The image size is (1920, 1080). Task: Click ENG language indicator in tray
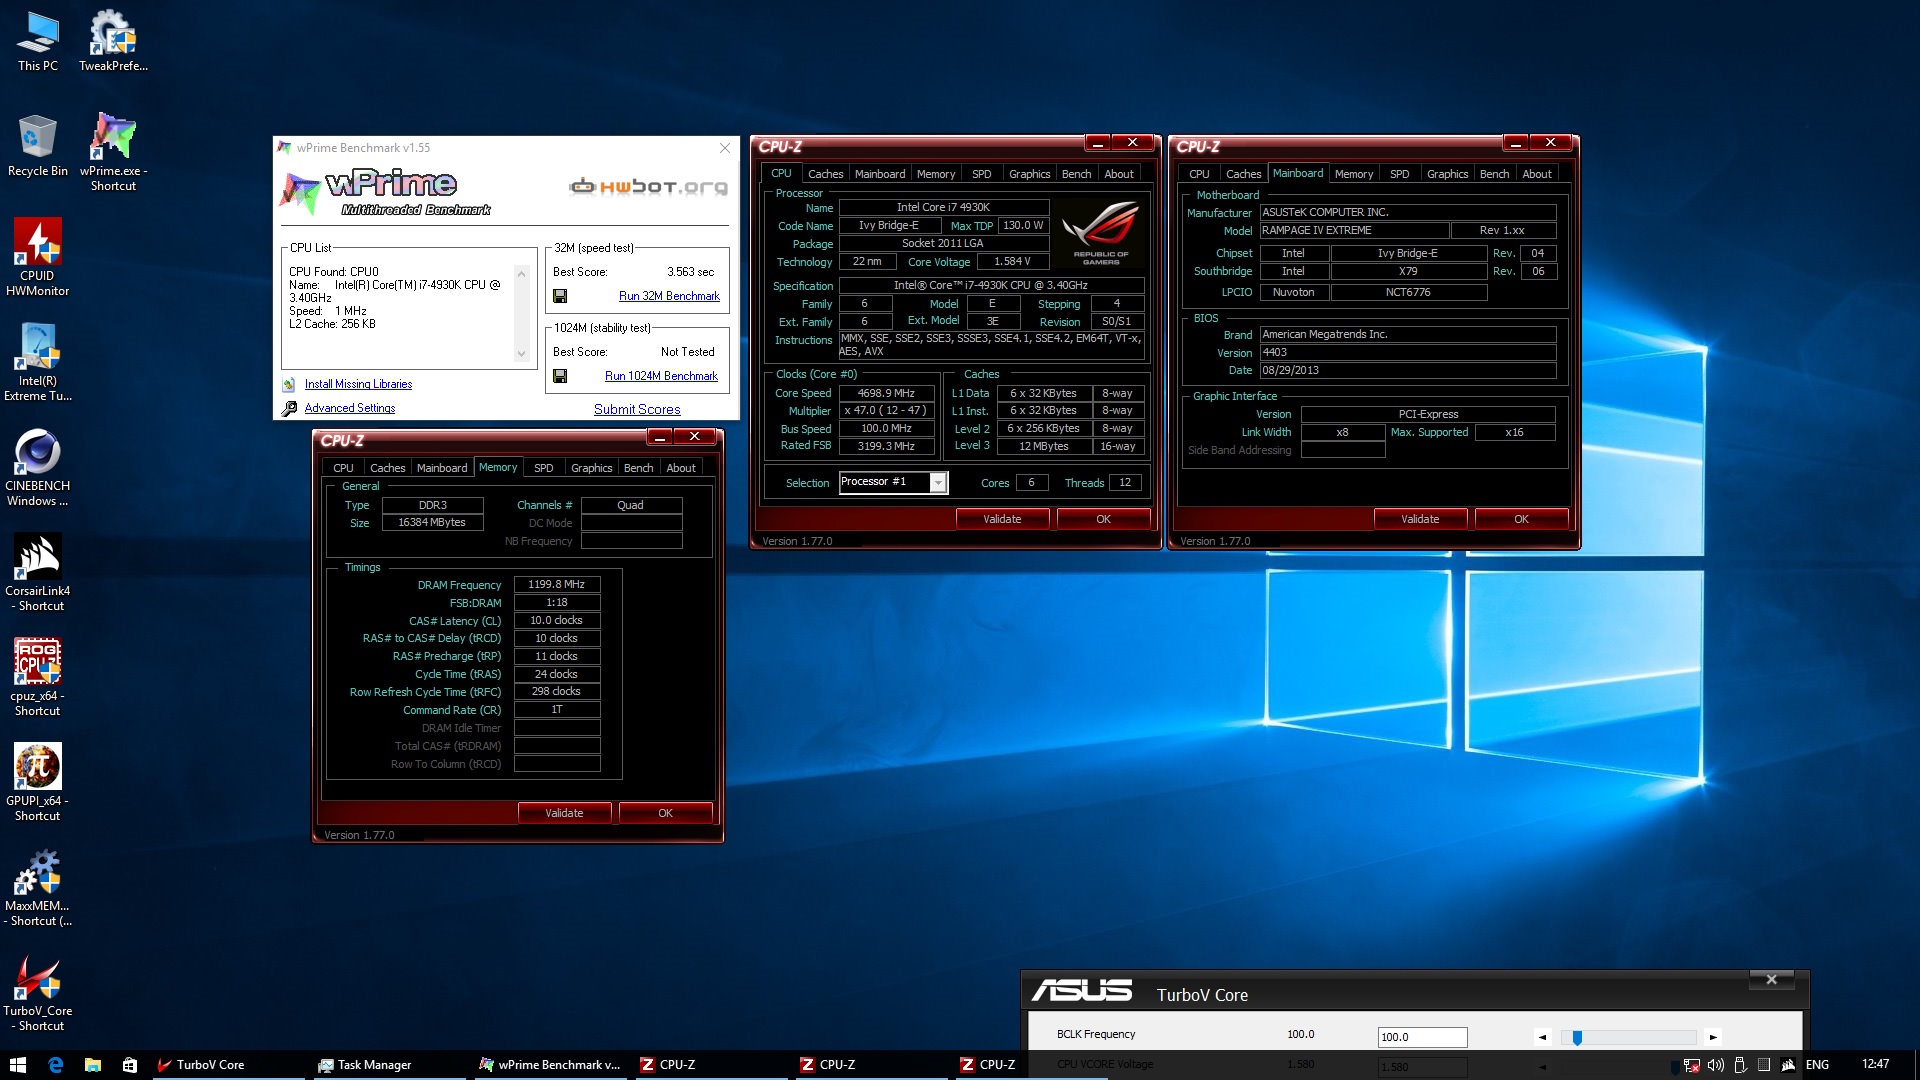pos(1817,1065)
